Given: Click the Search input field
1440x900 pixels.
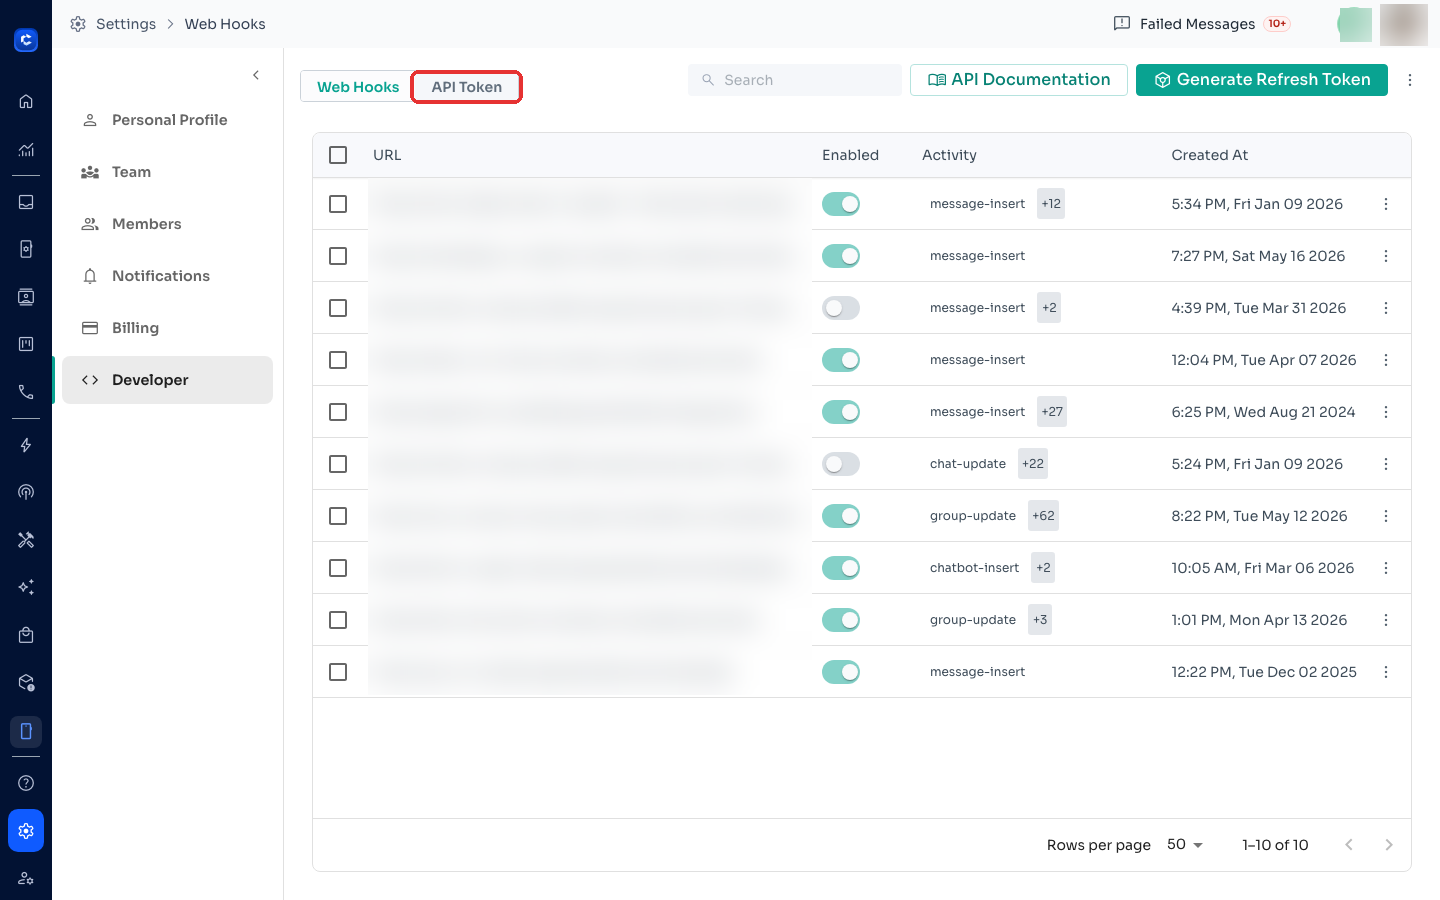Looking at the screenshot, I should point(795,80).
